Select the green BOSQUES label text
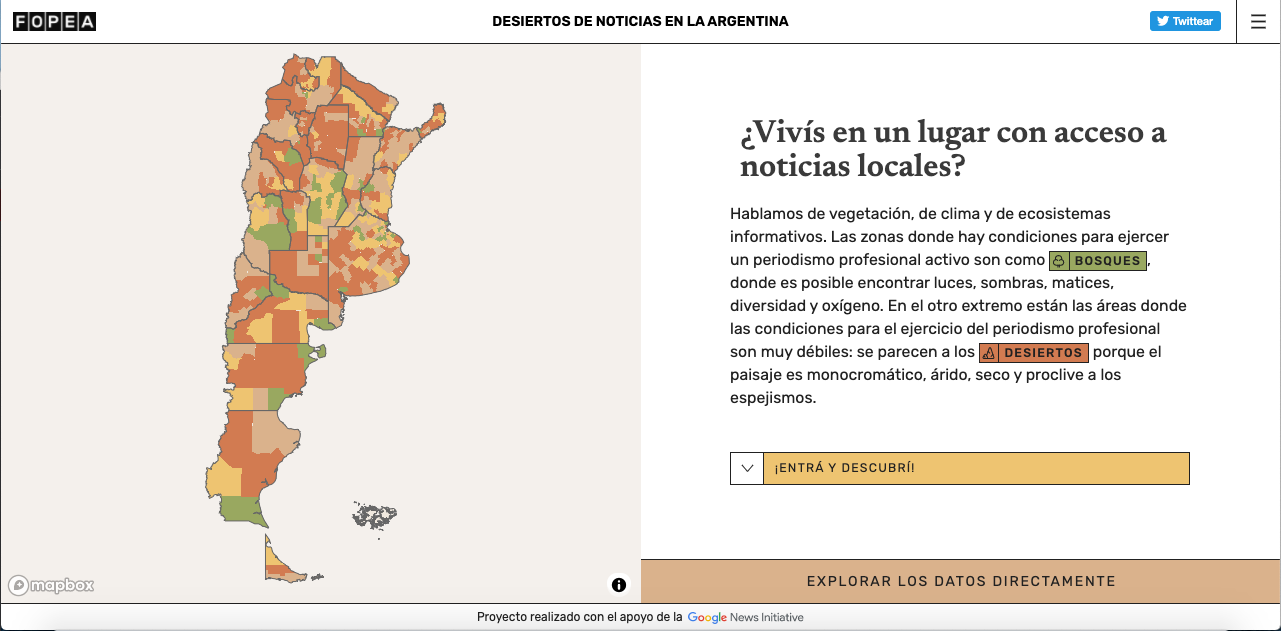This screenshot has width=1281, height=631. point(1107,261)
